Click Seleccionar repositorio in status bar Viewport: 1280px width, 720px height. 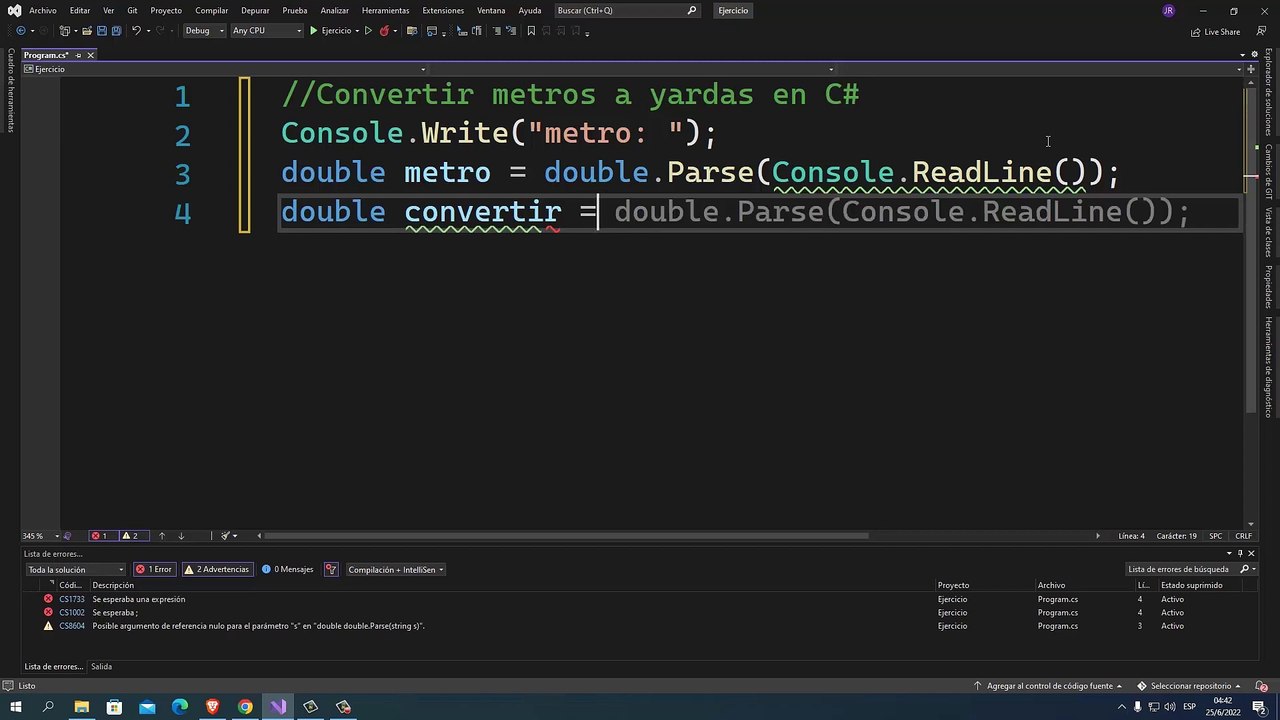point(1190,686)
